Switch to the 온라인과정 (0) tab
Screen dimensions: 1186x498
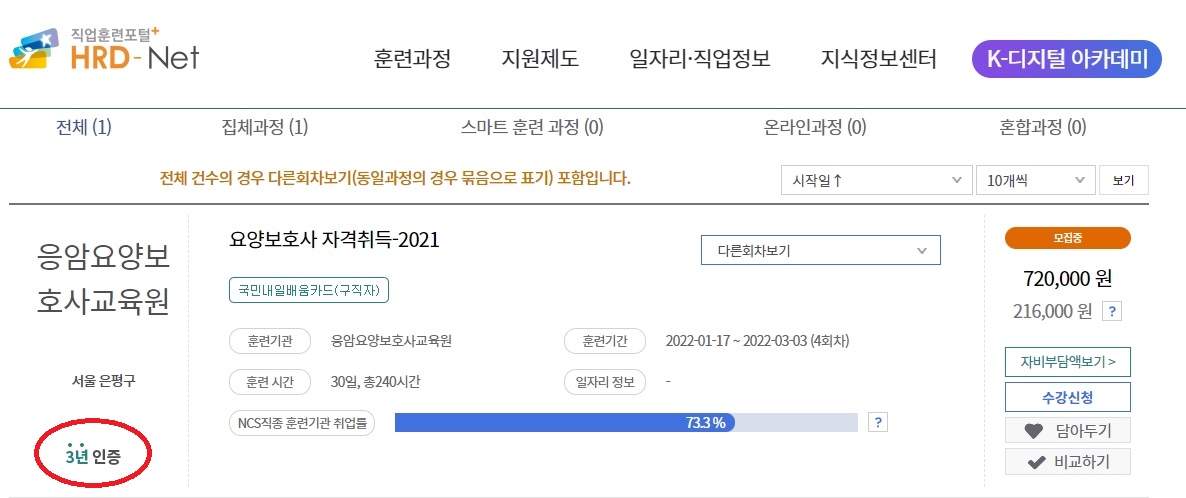[x=815, y=128]
